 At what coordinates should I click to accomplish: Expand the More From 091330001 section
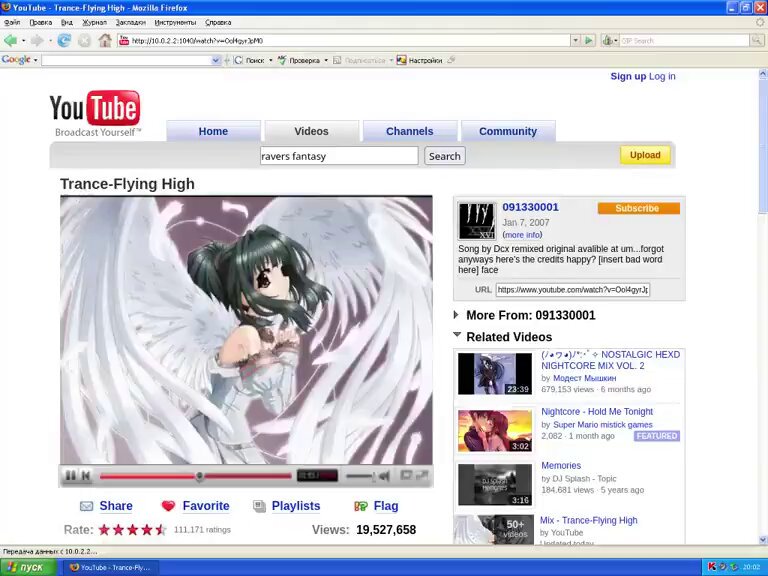457,315
